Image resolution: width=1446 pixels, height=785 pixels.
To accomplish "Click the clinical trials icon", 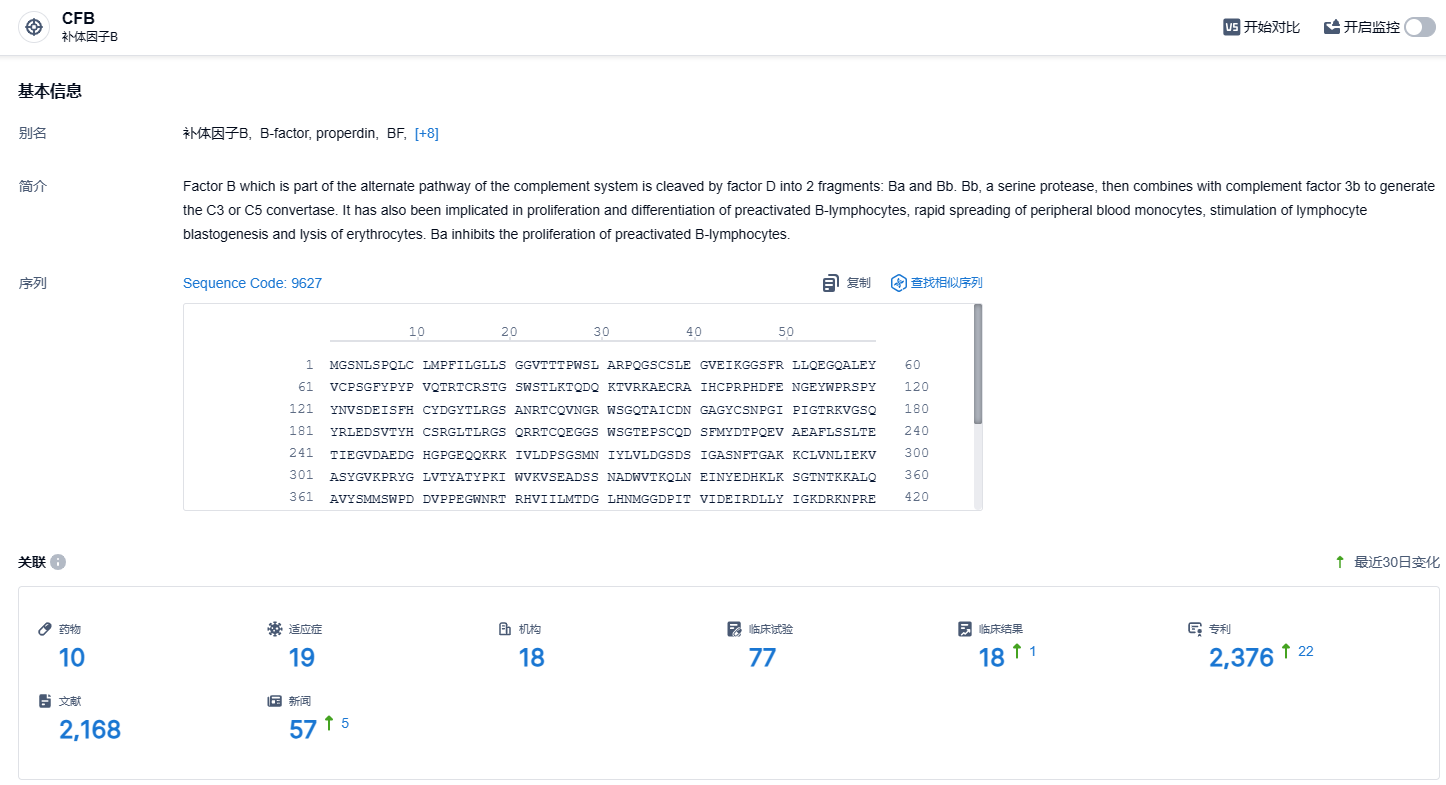I will tap(735, 629).
